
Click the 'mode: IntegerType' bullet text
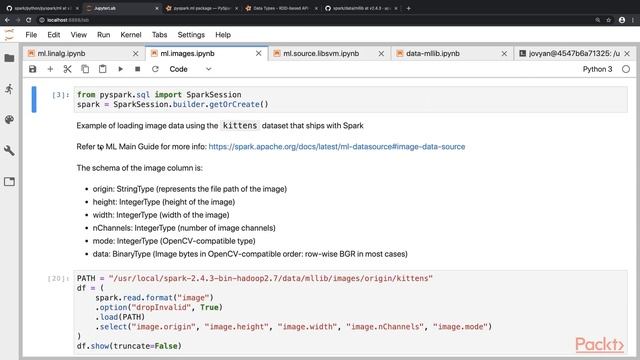[174, 241]
